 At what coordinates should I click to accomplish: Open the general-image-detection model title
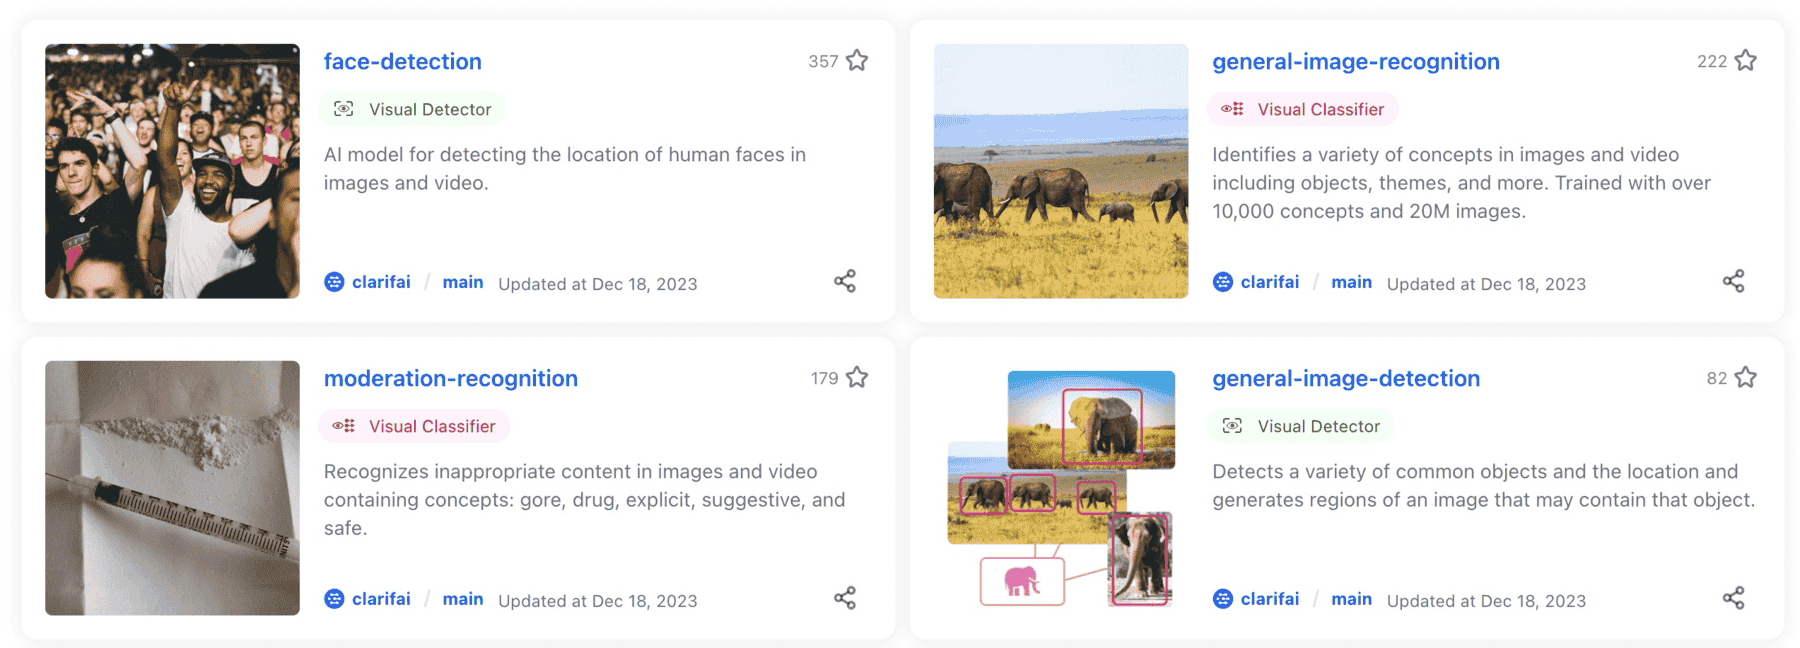tap(1345, 379)
